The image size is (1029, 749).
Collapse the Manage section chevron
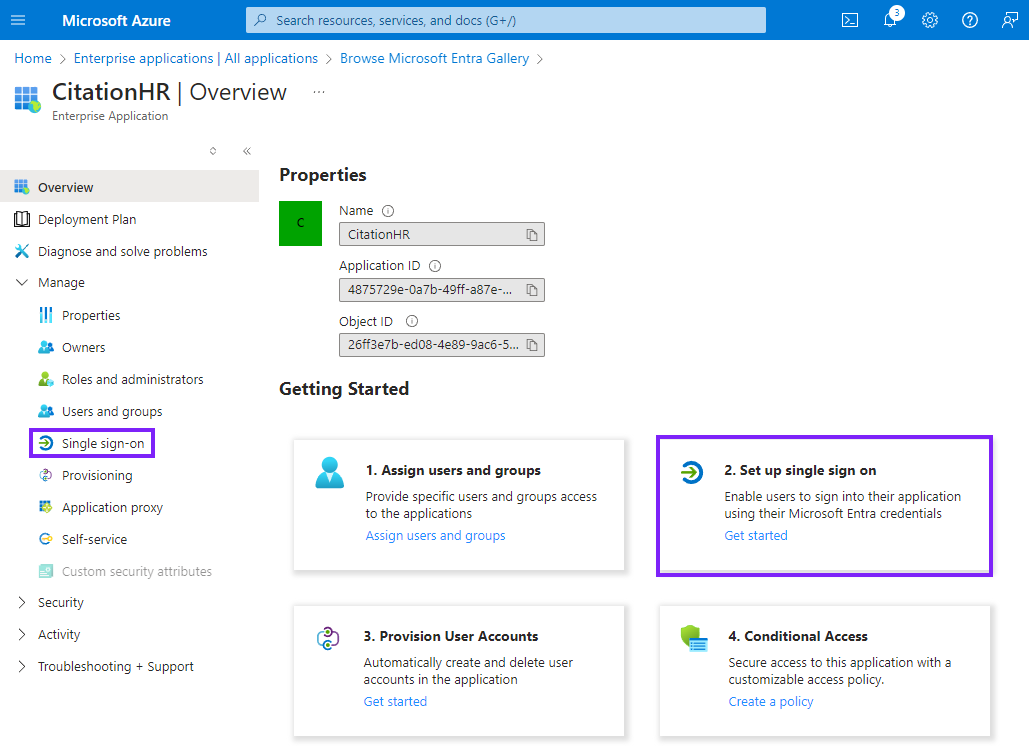click(x=22, y=282)
